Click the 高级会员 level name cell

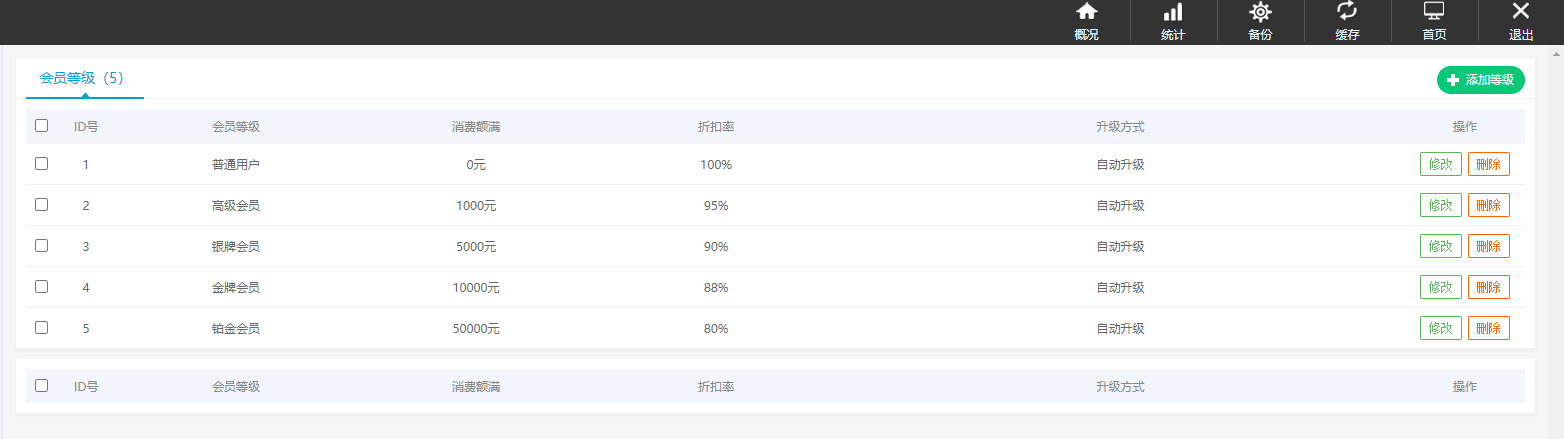(236, 206)
